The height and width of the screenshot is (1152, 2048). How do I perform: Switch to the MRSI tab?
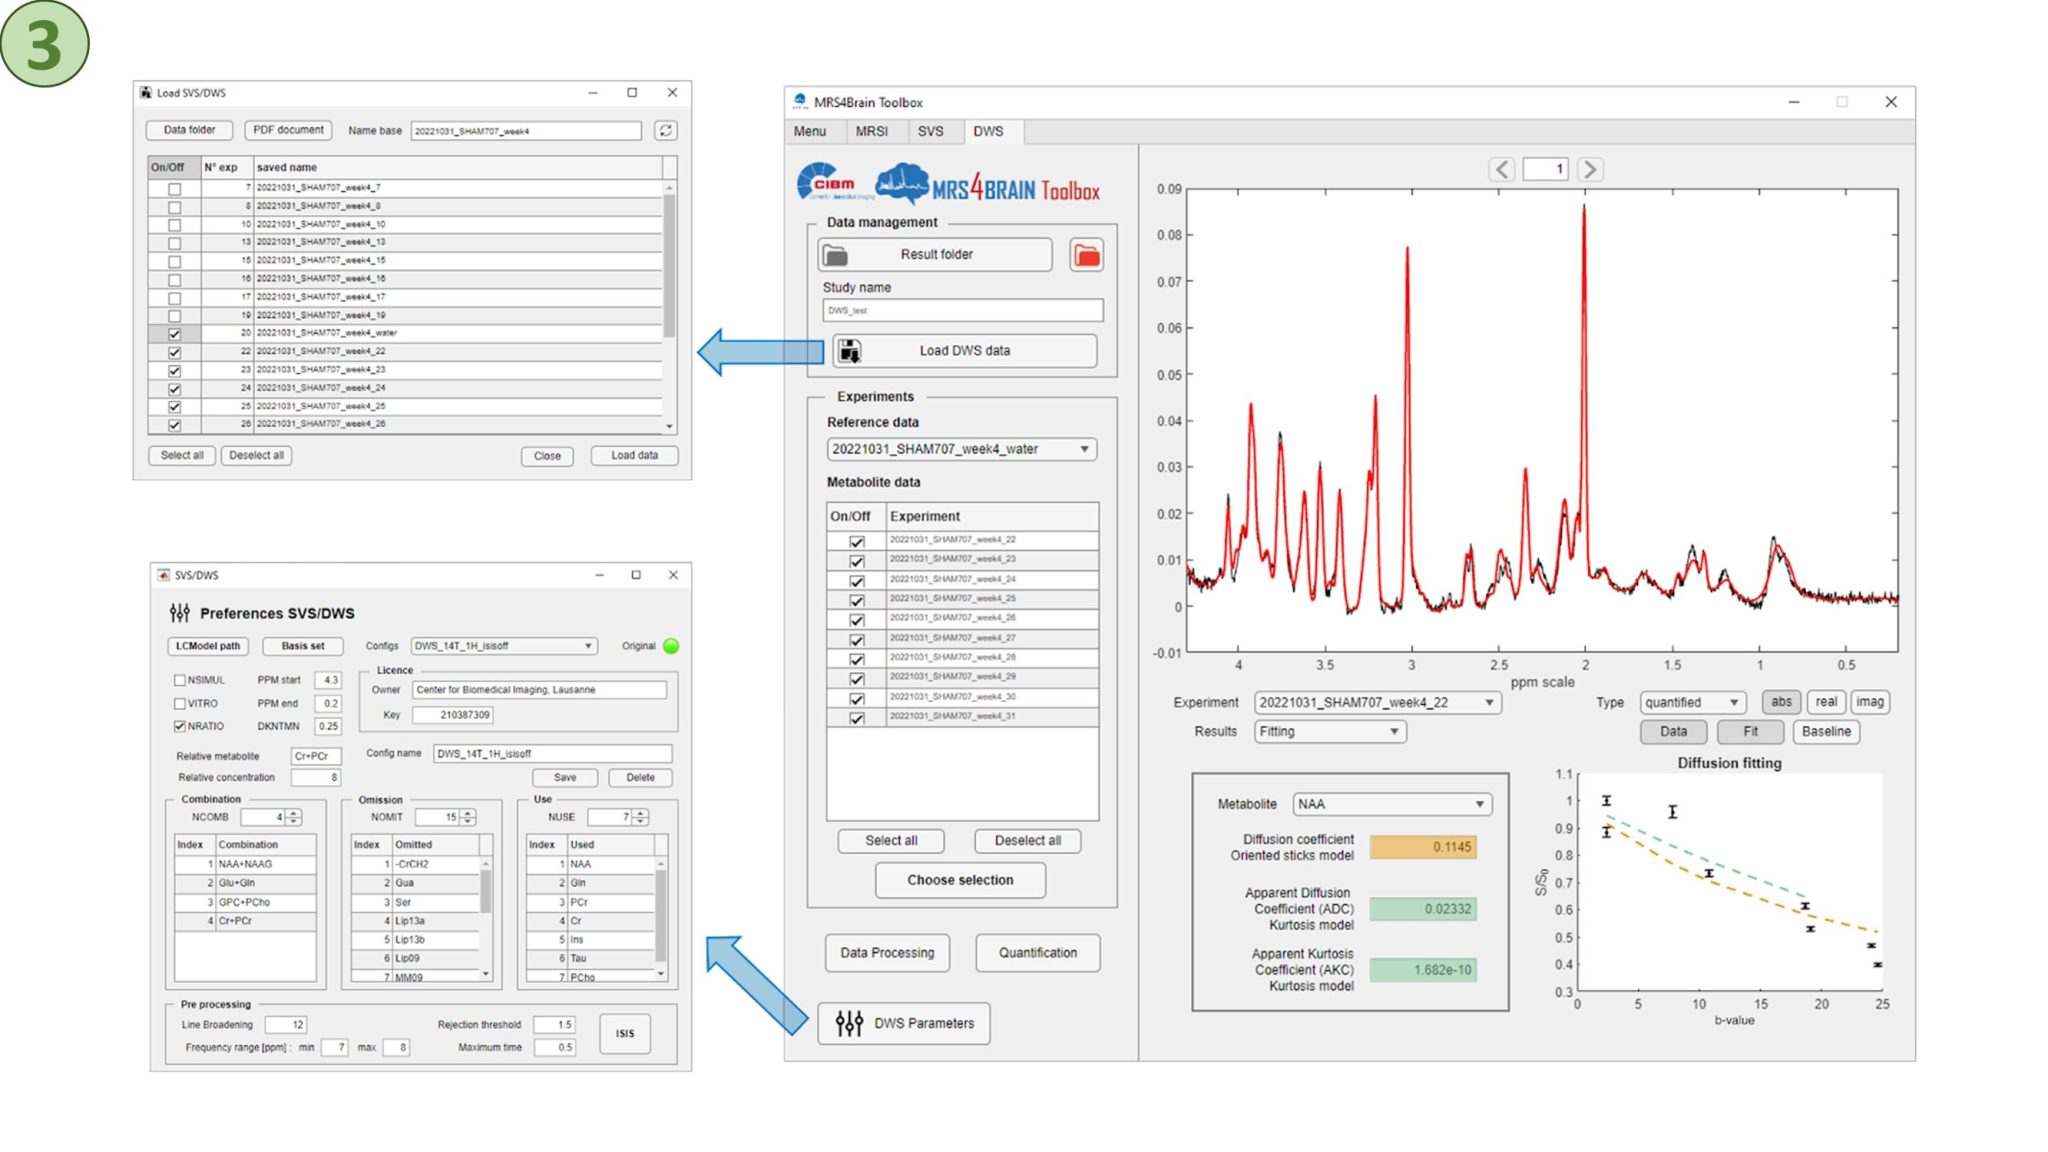click(x=871, y=131)
